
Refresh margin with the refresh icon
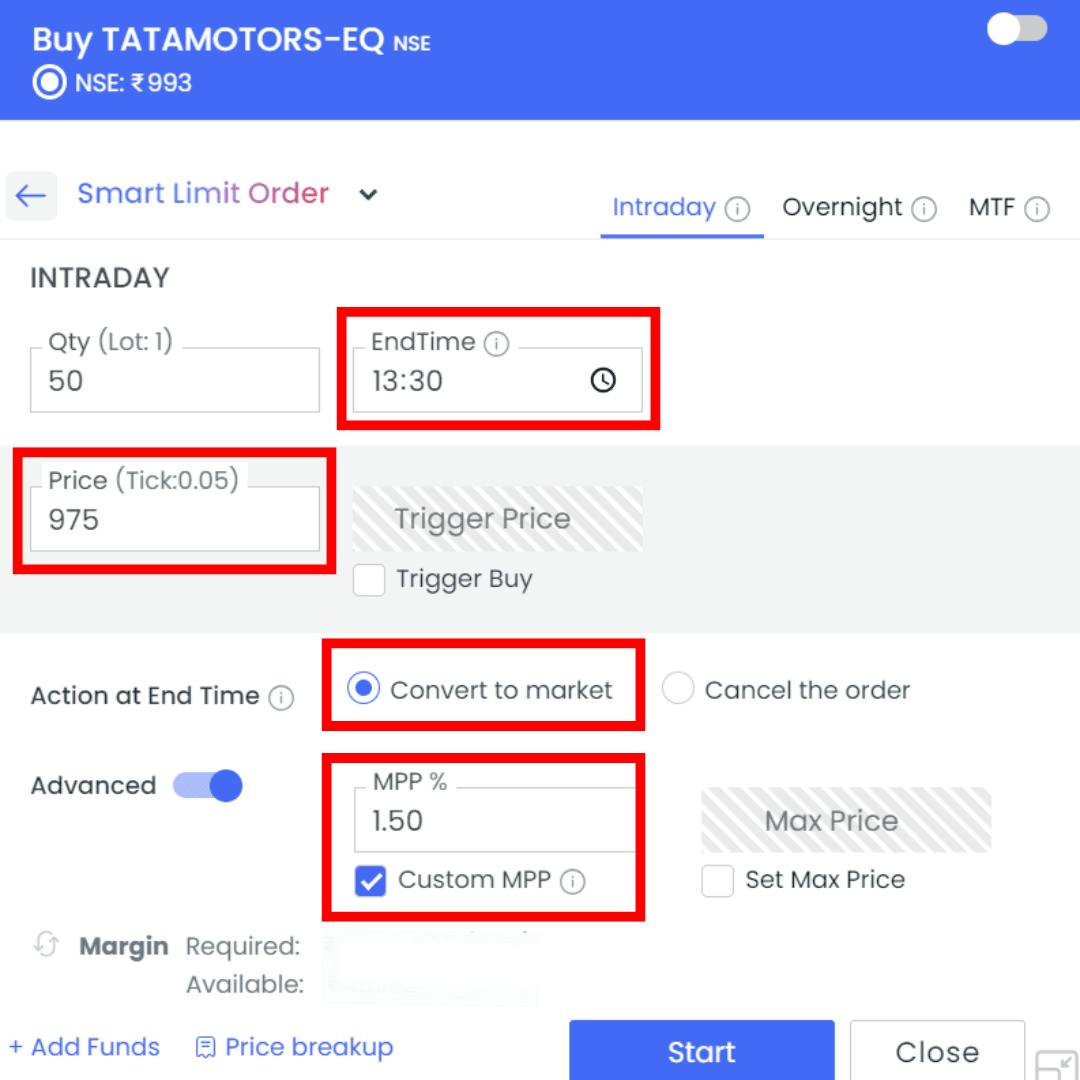(x=46, y=945)
